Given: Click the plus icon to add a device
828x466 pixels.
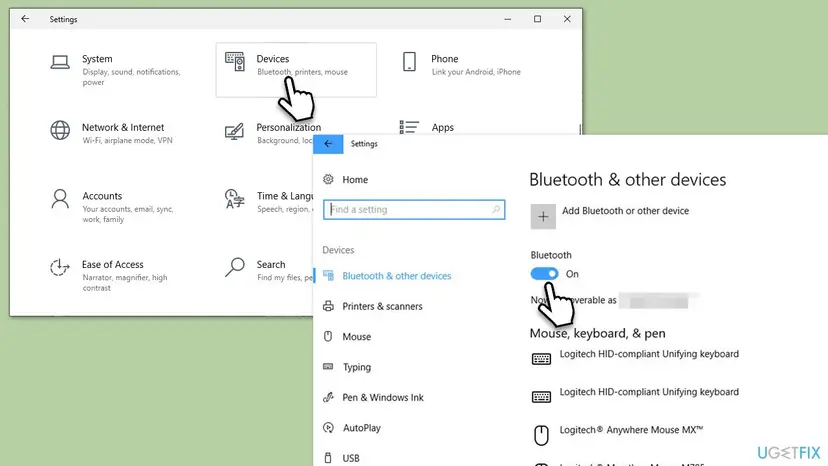Looking at the screenshot, I should coord(543,217).
